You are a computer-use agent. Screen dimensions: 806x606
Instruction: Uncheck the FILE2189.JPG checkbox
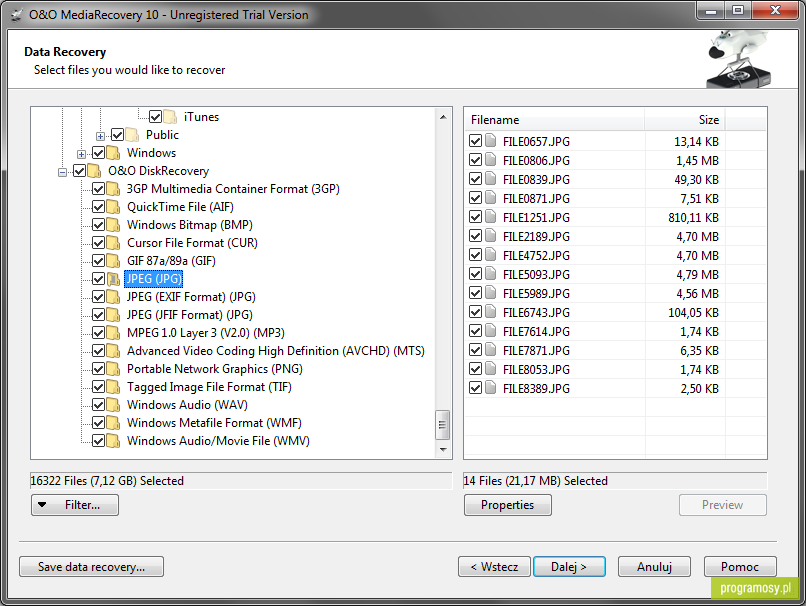point(475,236)
